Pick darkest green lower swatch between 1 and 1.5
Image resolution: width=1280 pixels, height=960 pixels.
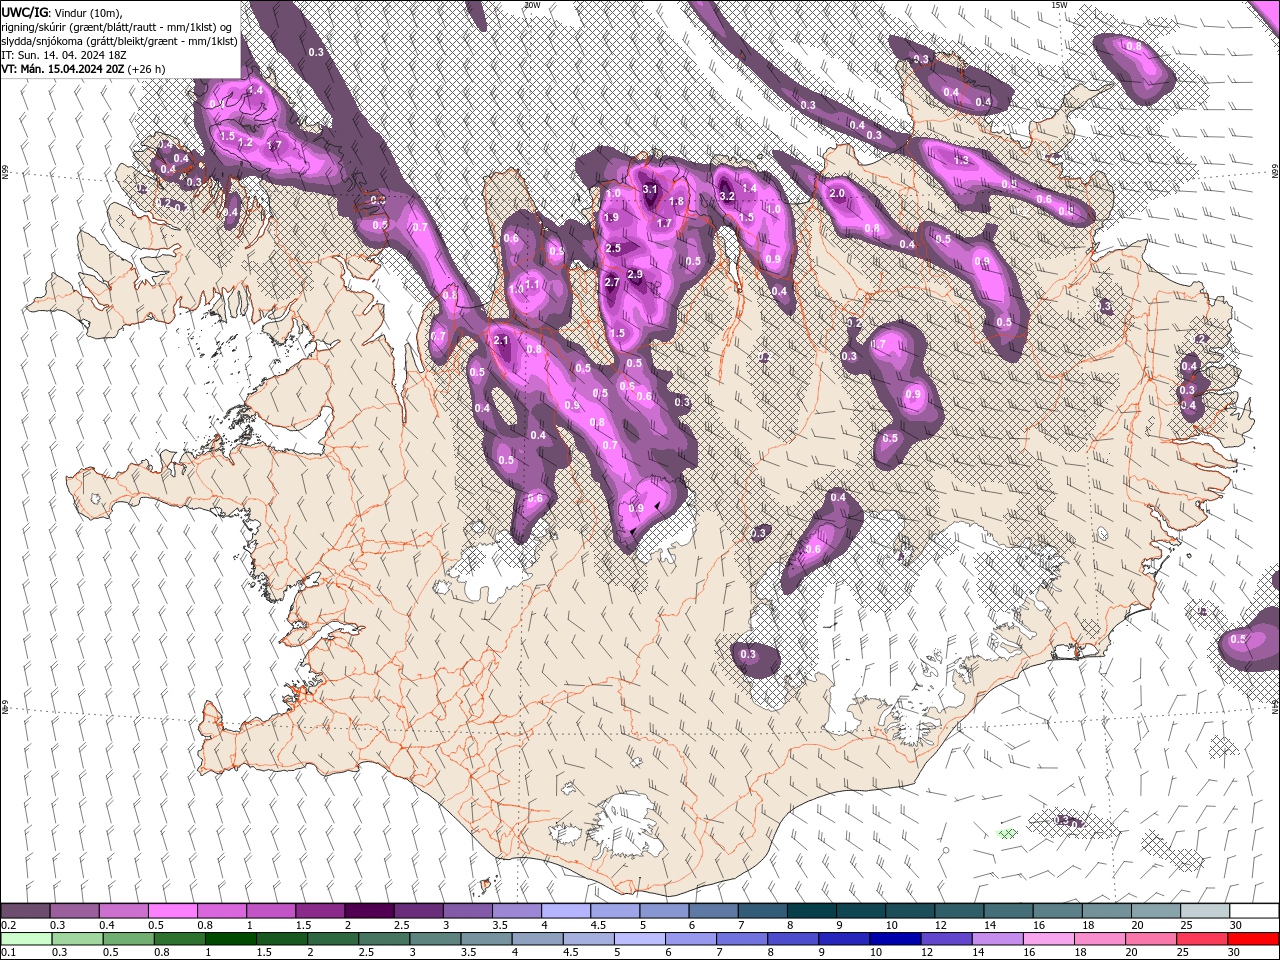click(230, 939)
